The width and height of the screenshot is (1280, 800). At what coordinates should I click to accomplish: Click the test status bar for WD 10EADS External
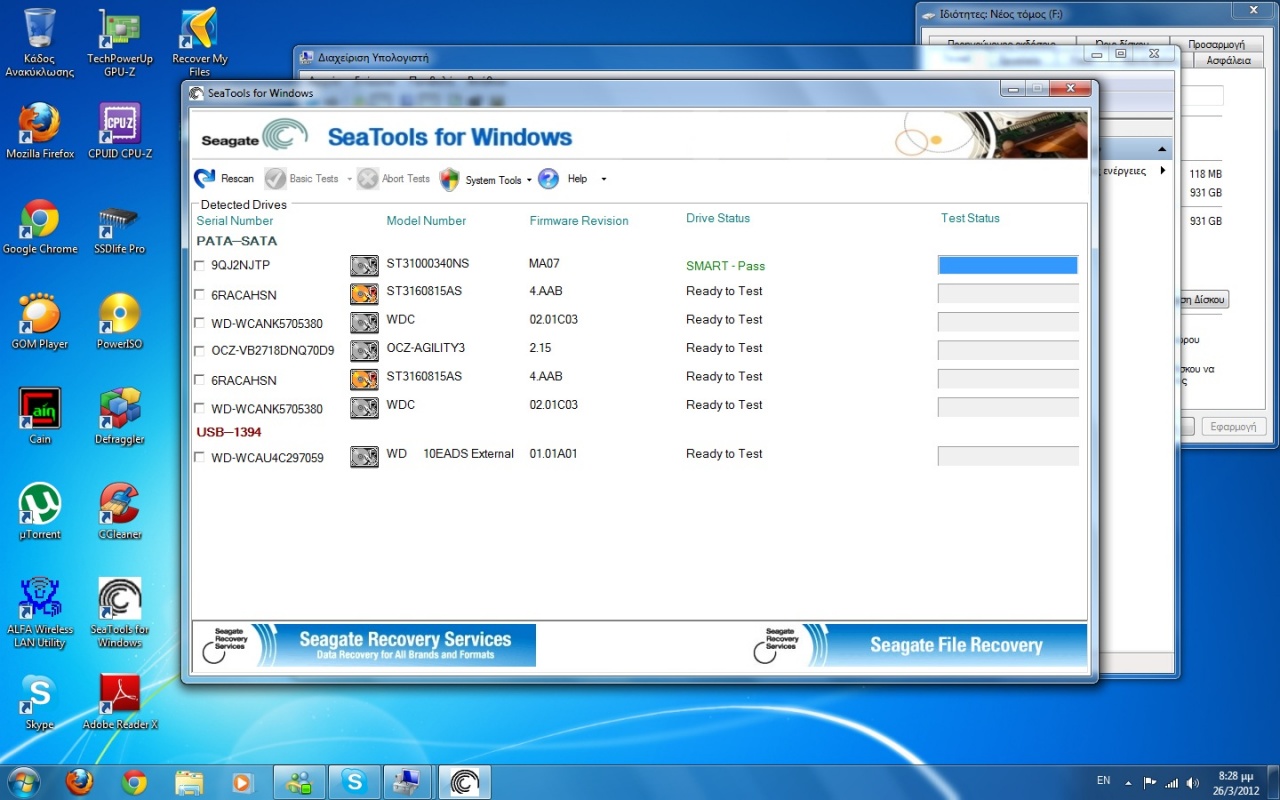1008,456
